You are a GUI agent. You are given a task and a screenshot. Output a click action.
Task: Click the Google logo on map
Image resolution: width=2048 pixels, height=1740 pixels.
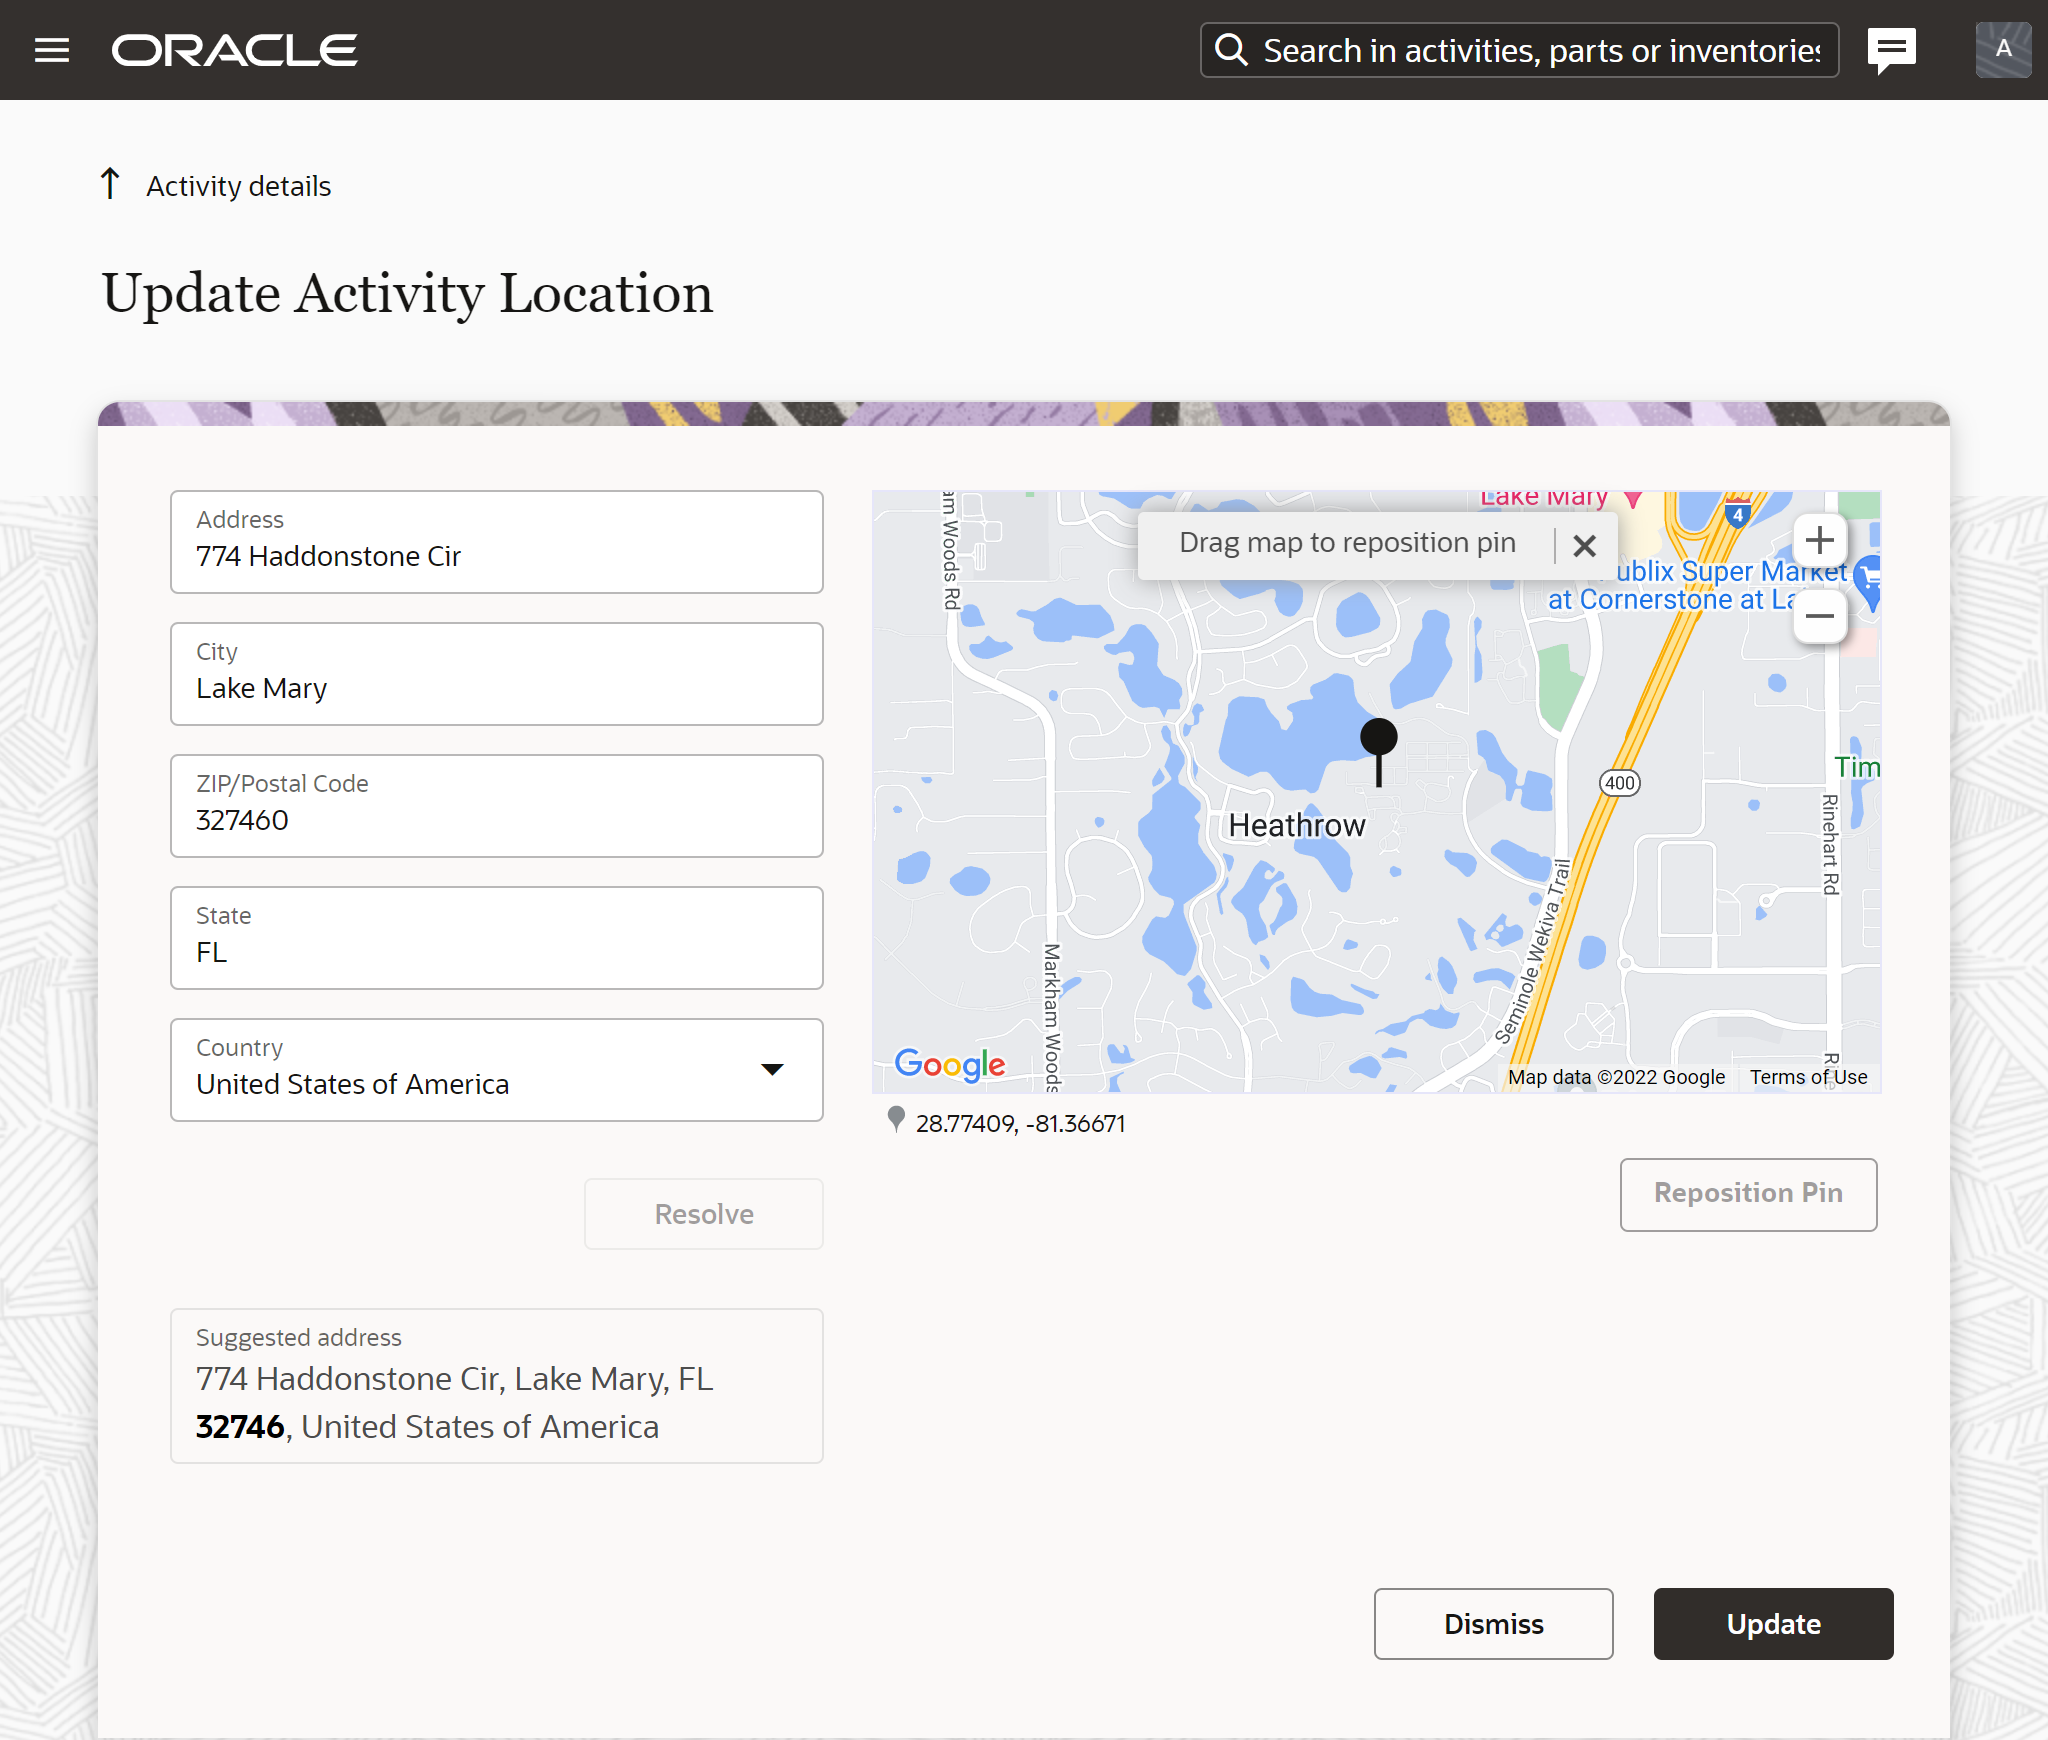coord(949,1064)
